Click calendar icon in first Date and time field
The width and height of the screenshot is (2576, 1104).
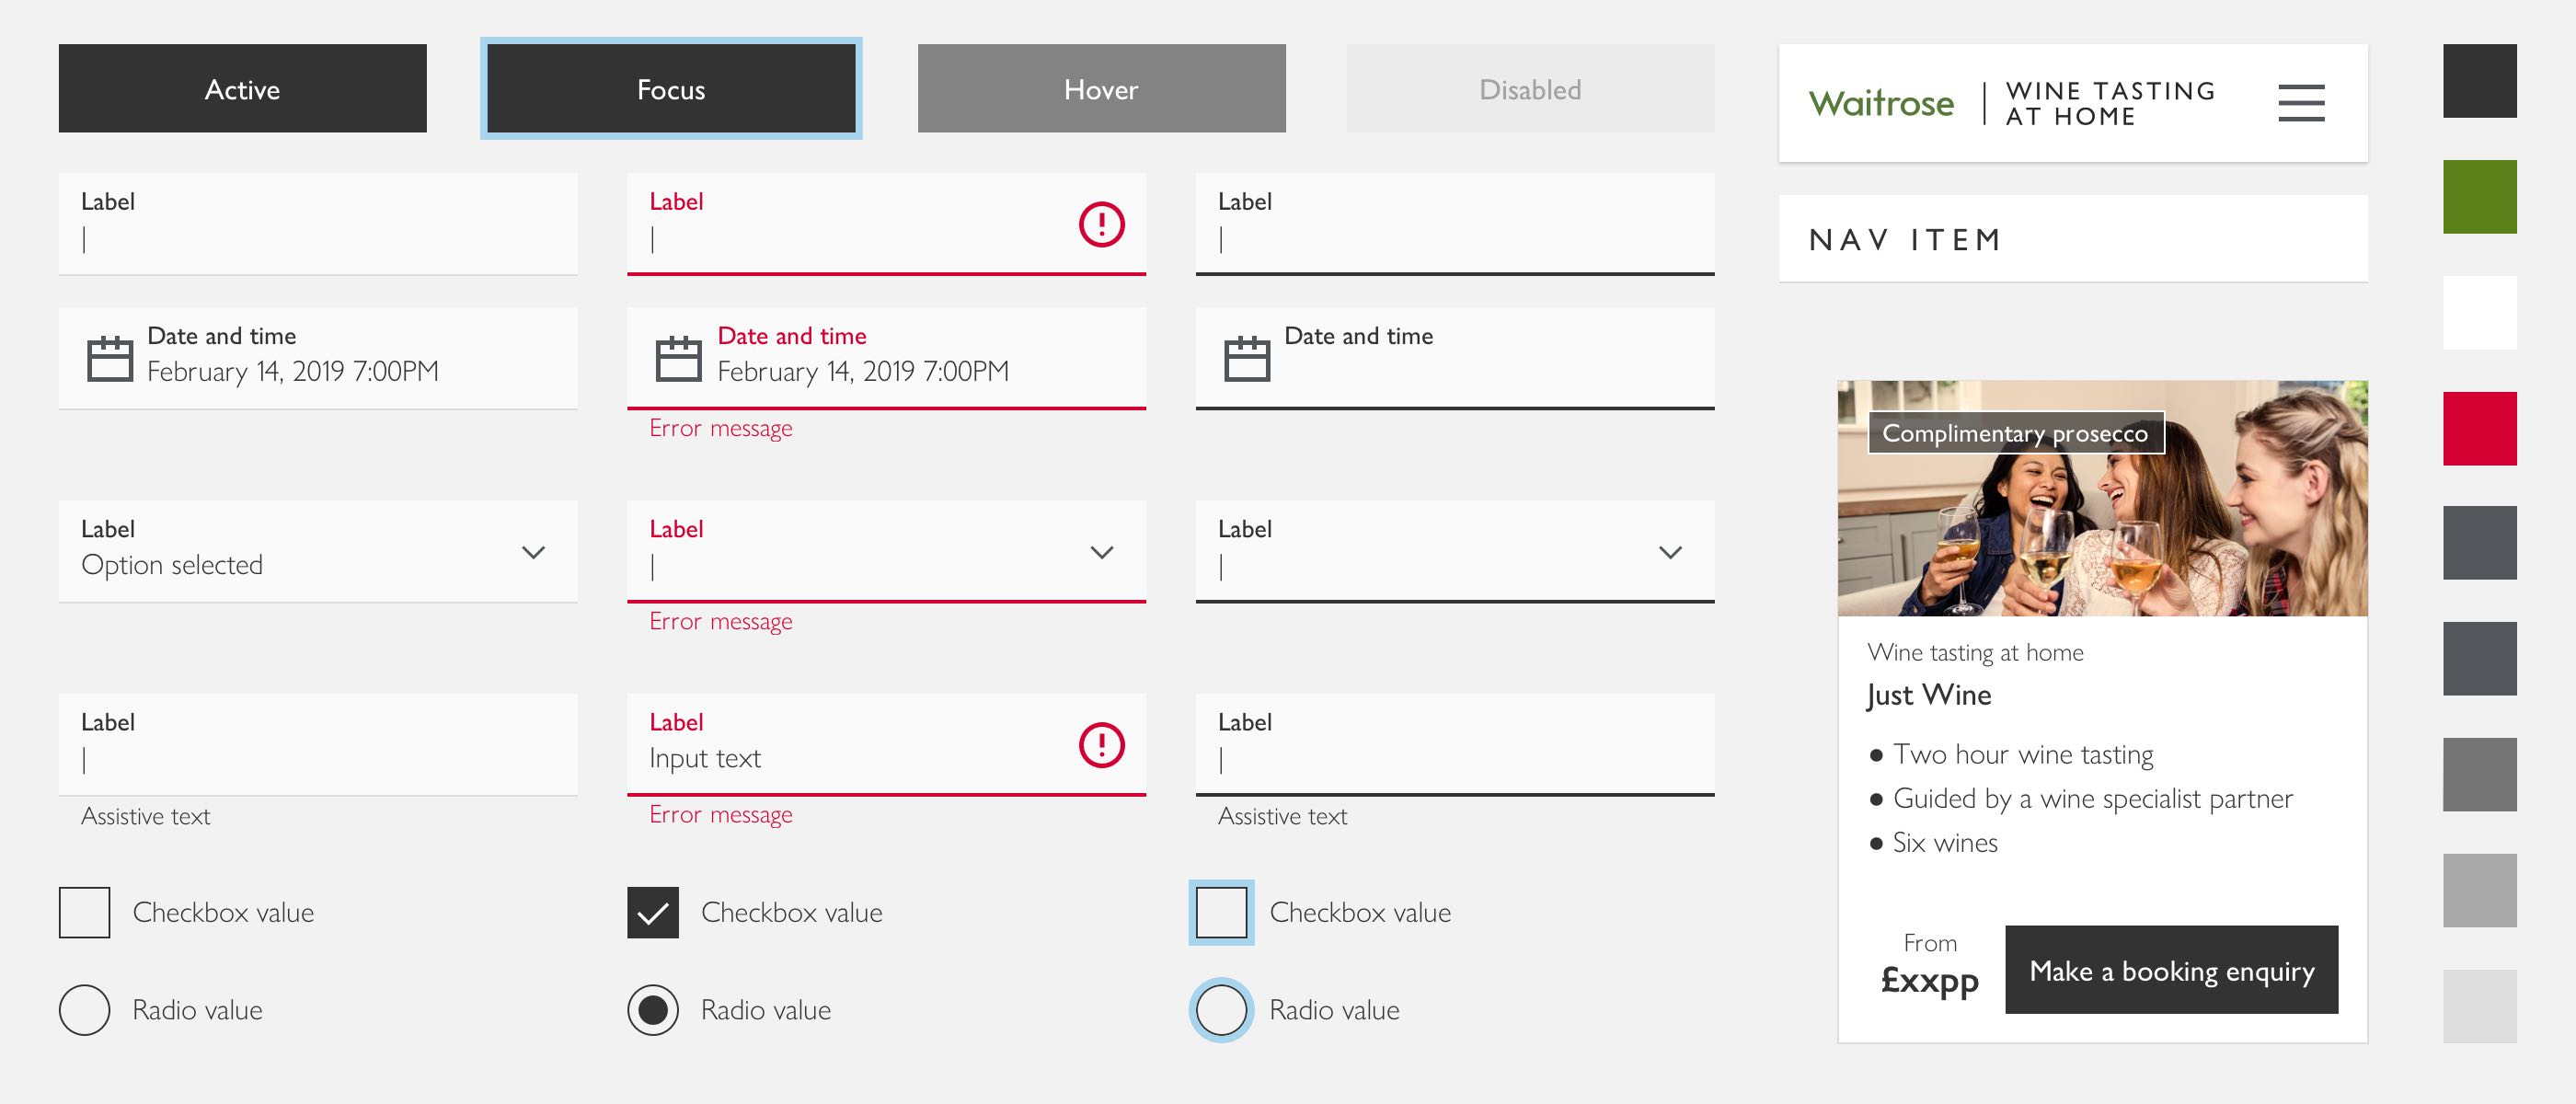(110, 359)
